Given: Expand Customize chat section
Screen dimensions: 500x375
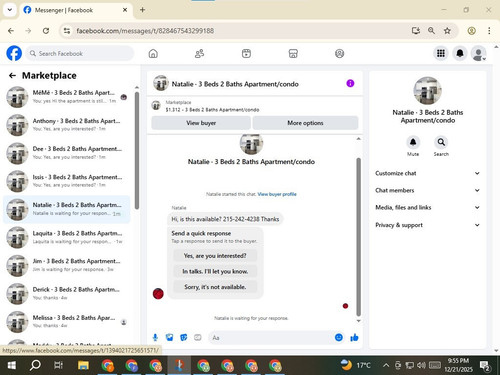Looking at the screenshot, I should click(428, 173).
